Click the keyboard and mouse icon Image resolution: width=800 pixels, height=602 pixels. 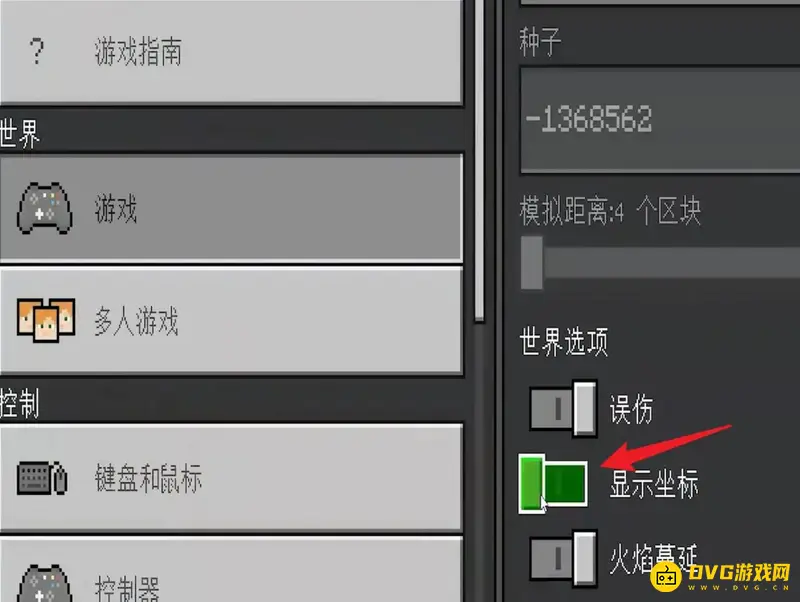42,478
